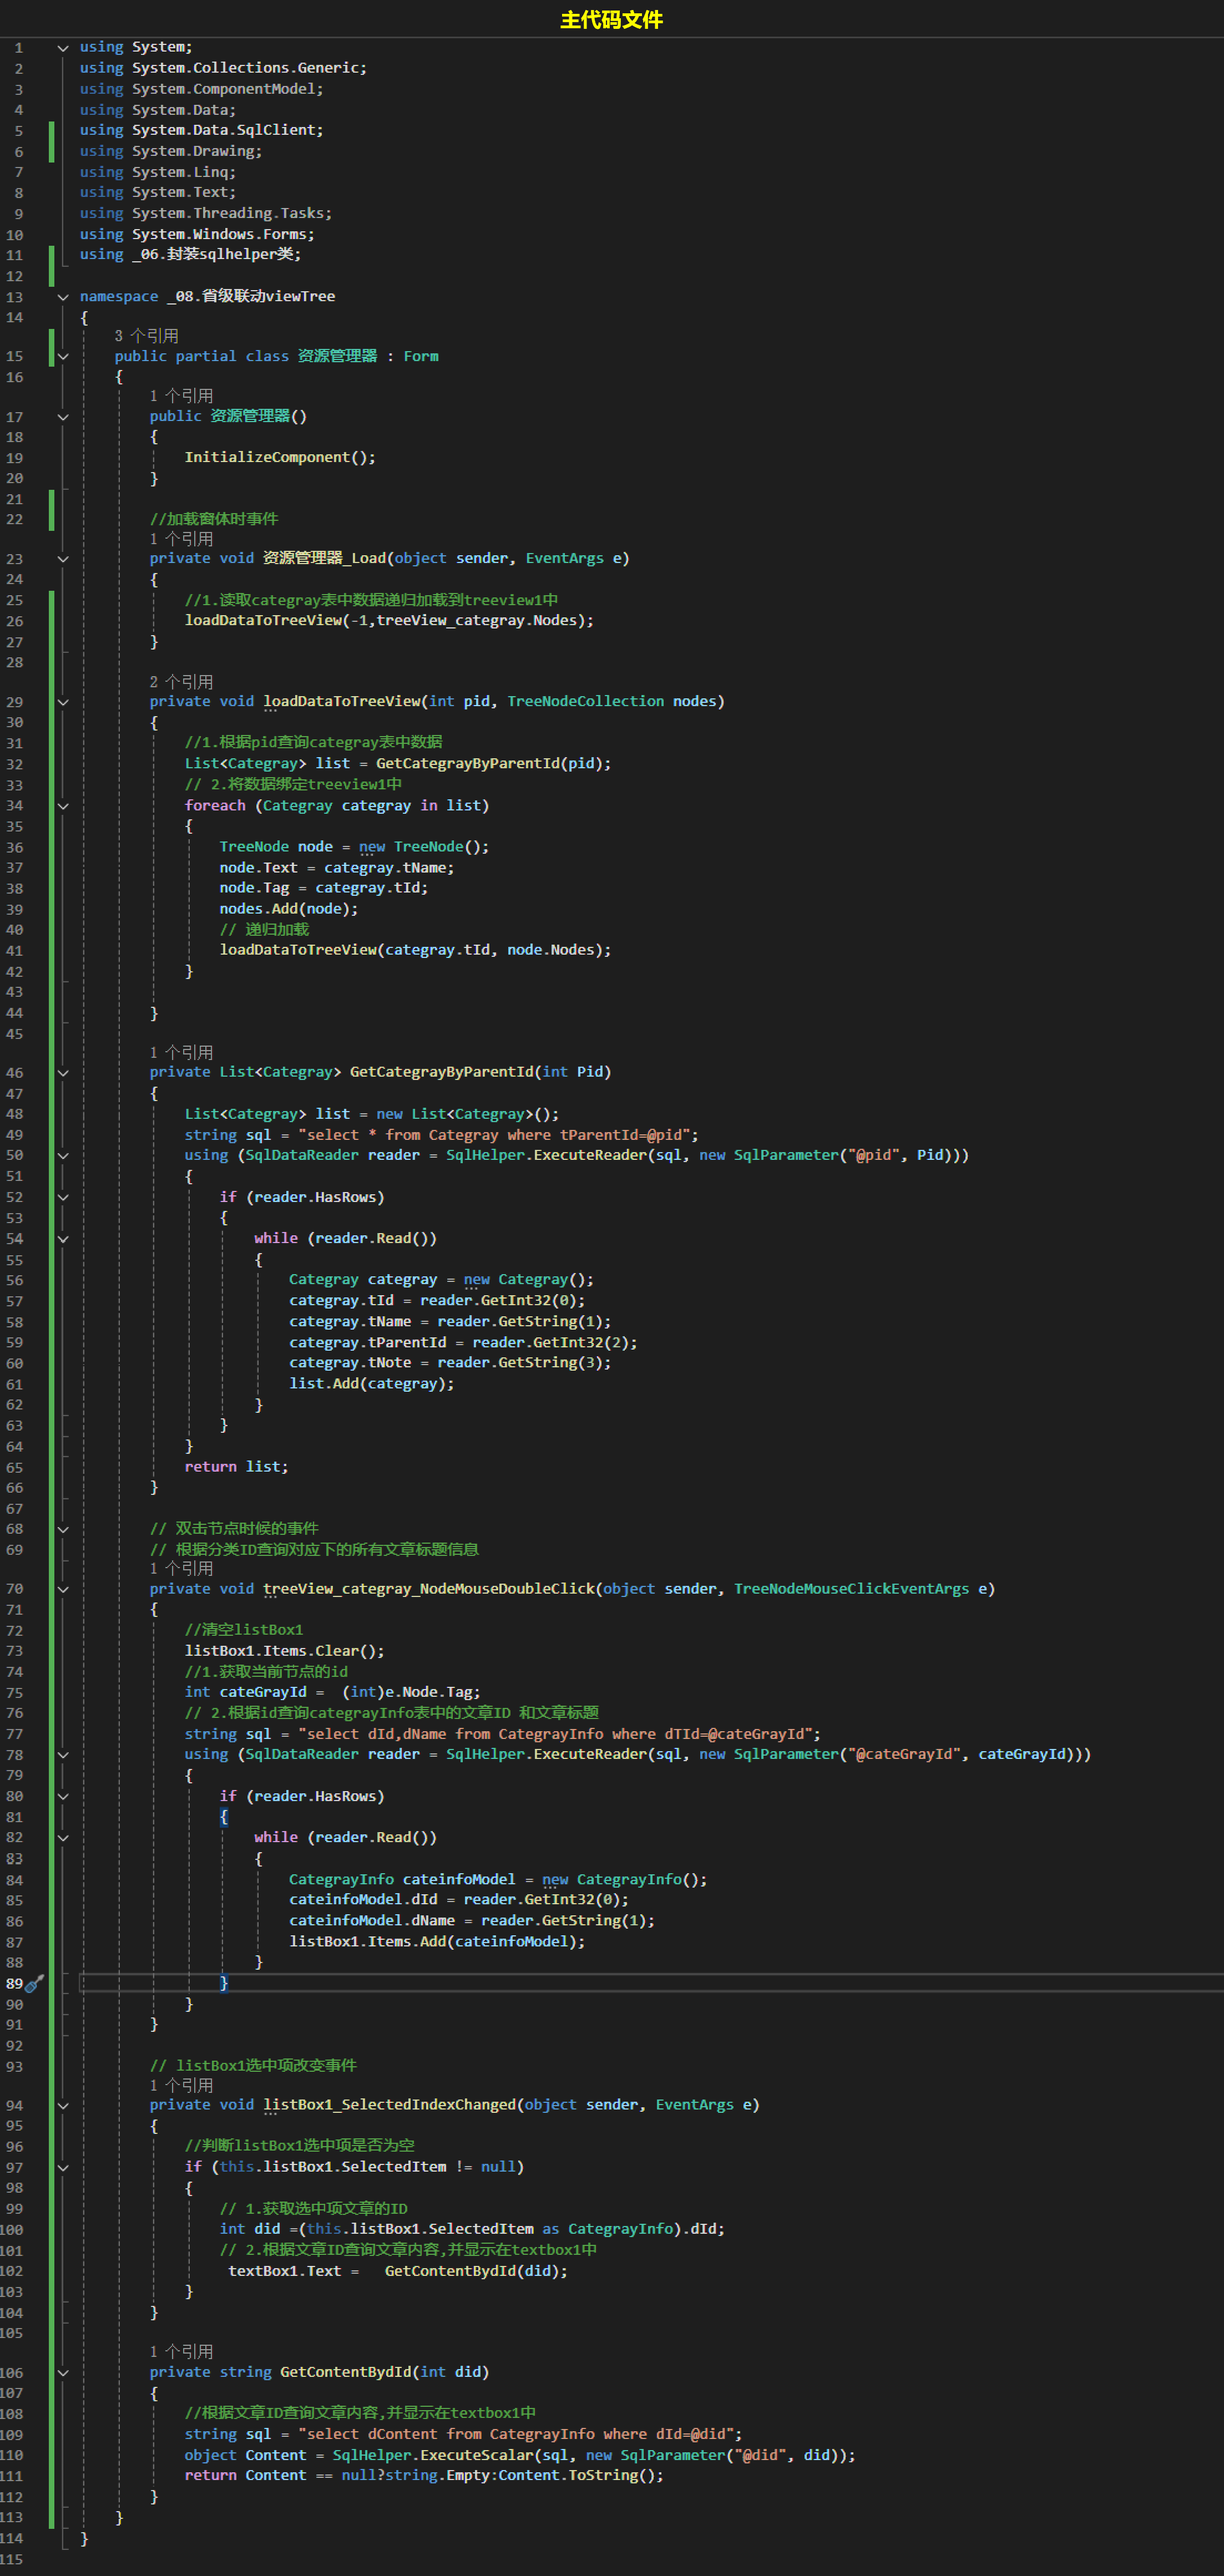The height and width of the screenshot is (2576, 1224).
Task: Open the '1 个引用' CodeLens above GetContentBydId
Action: pos(181,2351)
